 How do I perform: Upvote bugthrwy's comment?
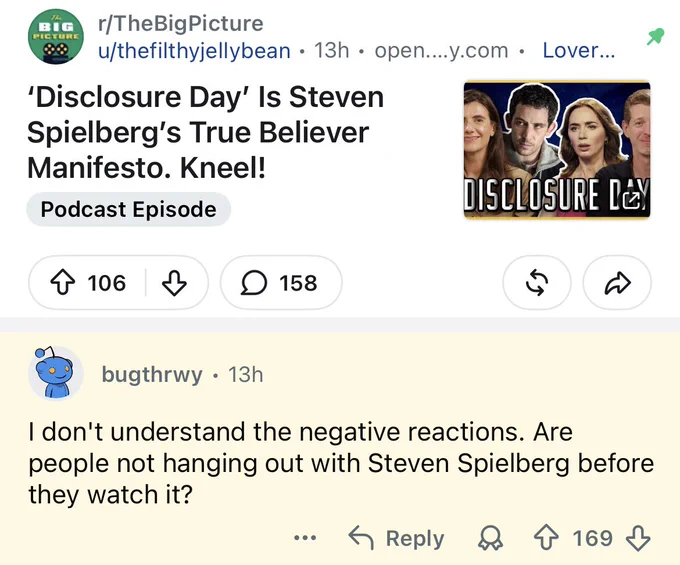point(546,538)
